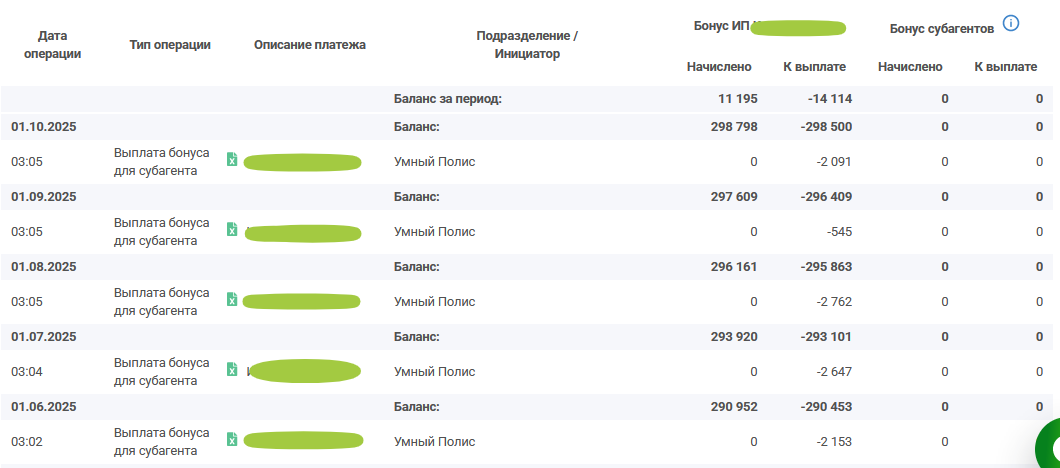Click Начислено under the Бонус ИП header

point(719,67)
